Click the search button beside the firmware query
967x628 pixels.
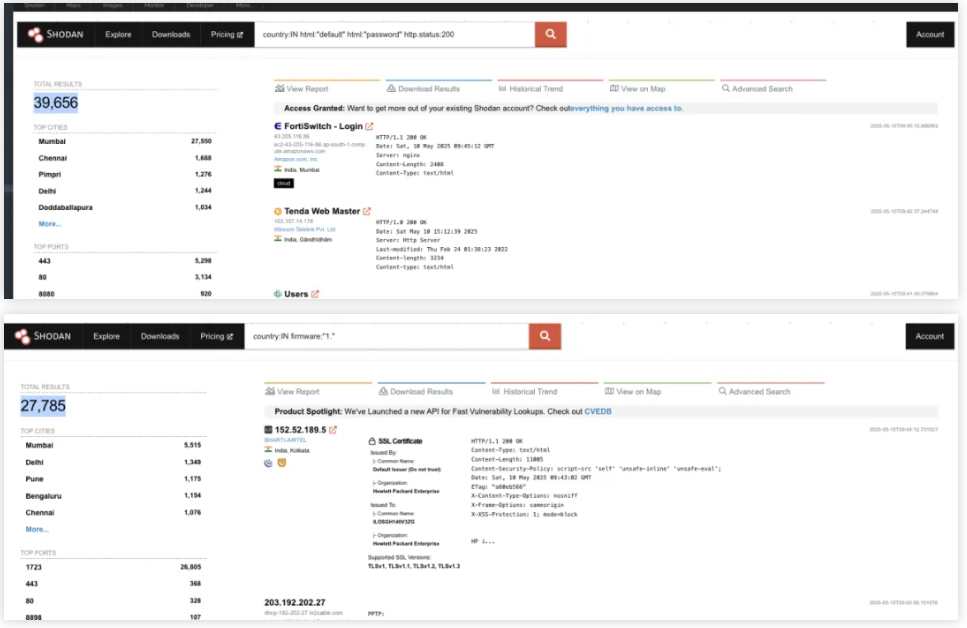[544, 337]
